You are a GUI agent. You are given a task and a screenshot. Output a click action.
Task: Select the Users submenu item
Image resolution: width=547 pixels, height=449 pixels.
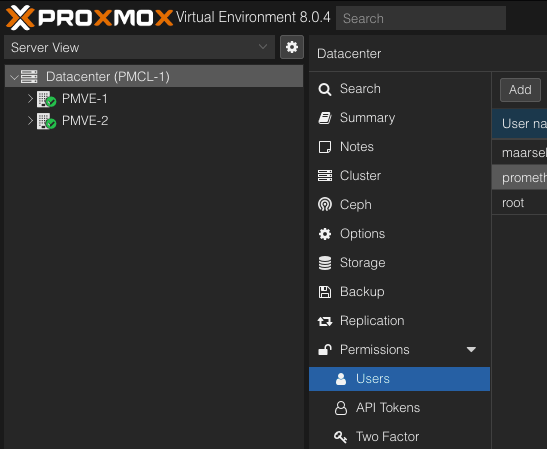click(x=399, y=379)
